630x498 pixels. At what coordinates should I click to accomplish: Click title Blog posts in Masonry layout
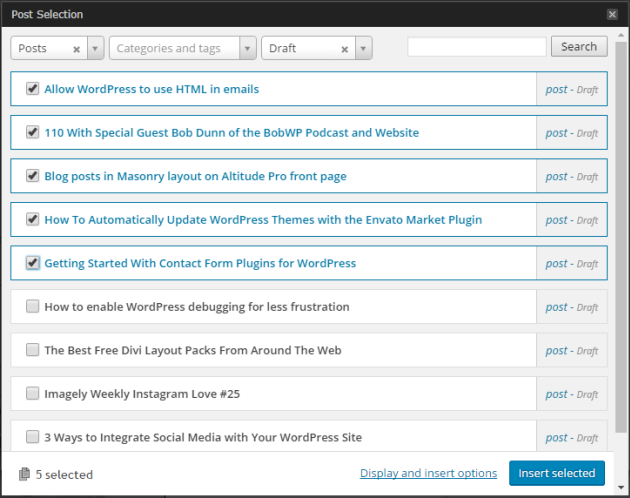195,176
